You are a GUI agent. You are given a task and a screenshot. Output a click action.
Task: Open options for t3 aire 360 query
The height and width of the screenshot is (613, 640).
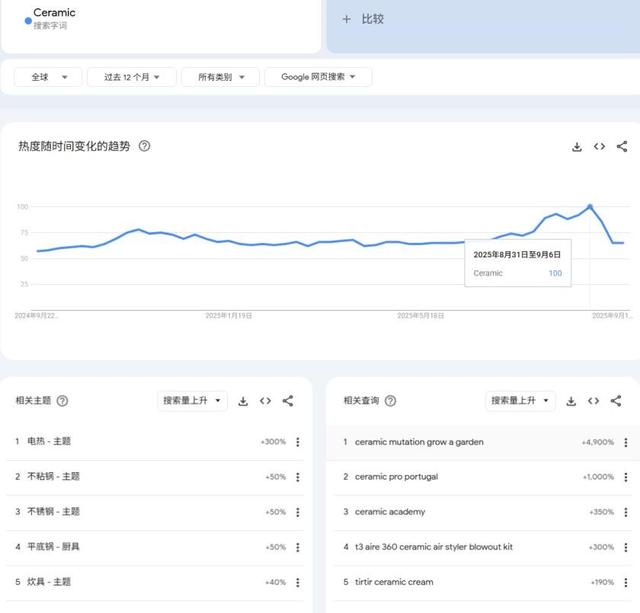tap(626, 547)
